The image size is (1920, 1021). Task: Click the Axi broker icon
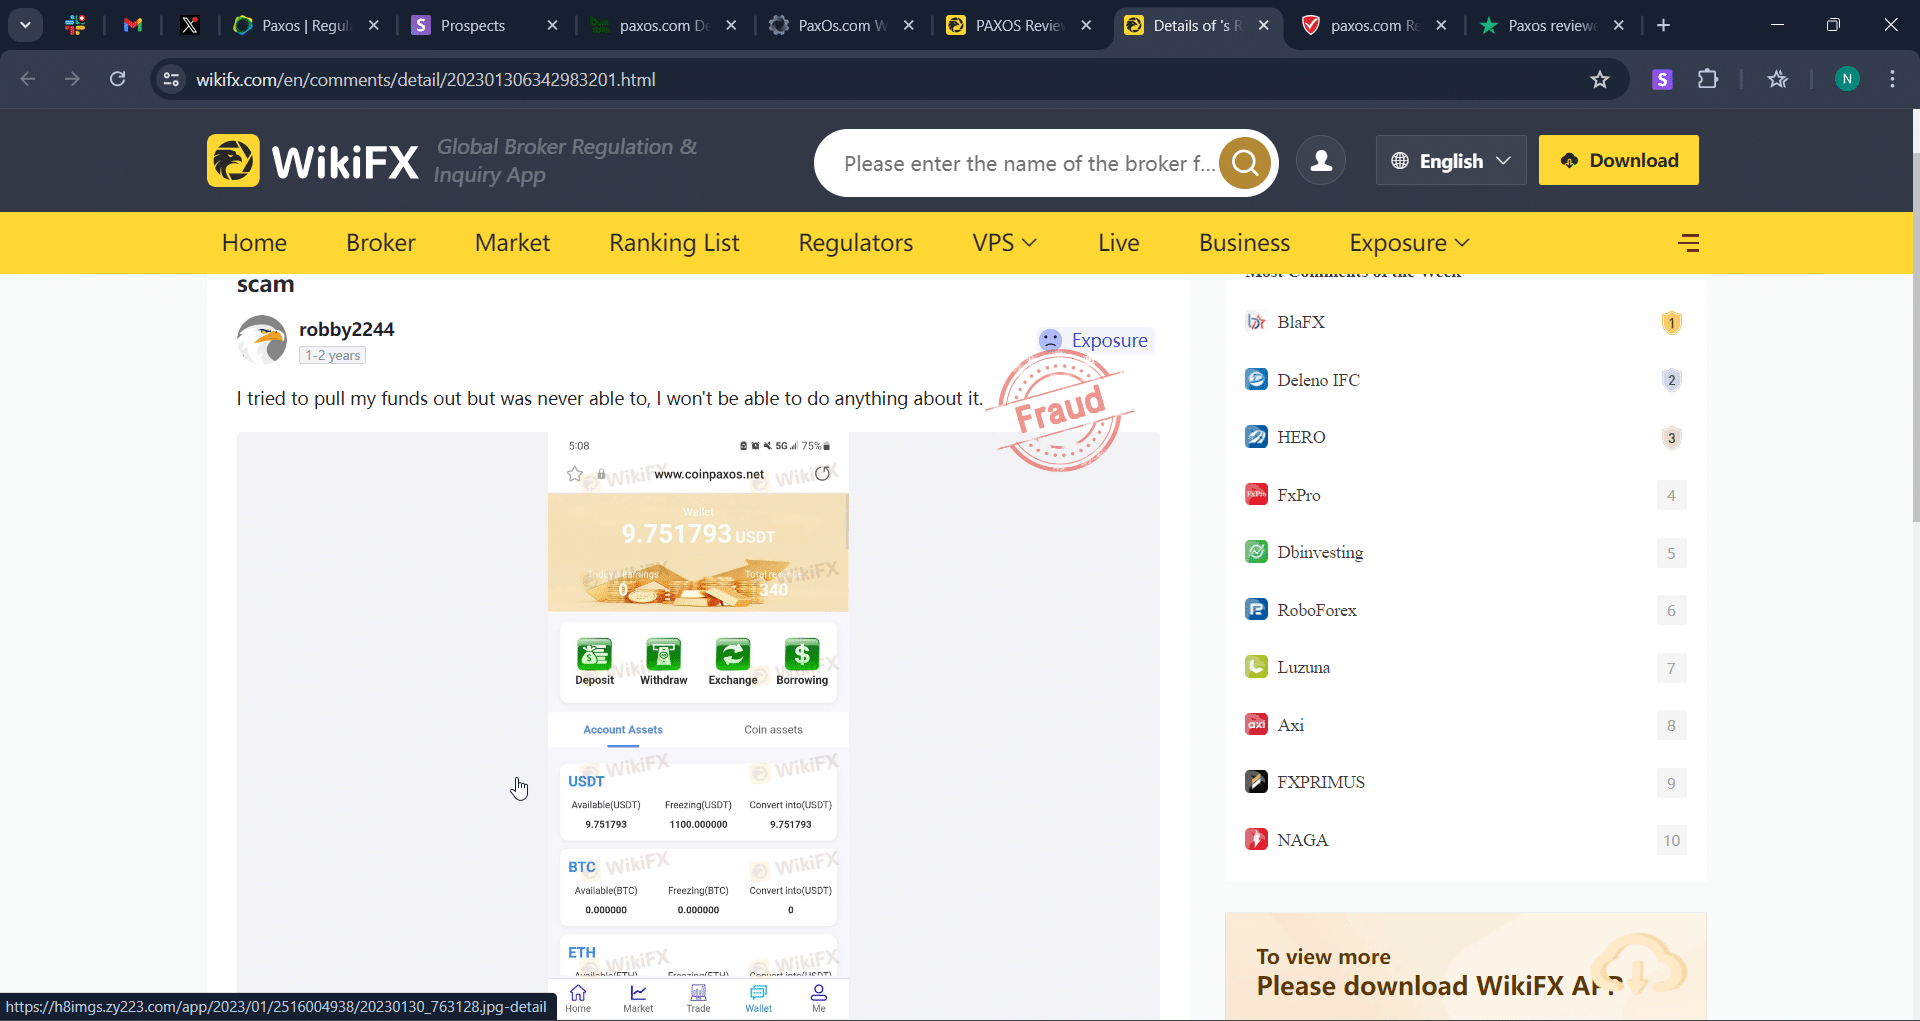(1256, 725)
